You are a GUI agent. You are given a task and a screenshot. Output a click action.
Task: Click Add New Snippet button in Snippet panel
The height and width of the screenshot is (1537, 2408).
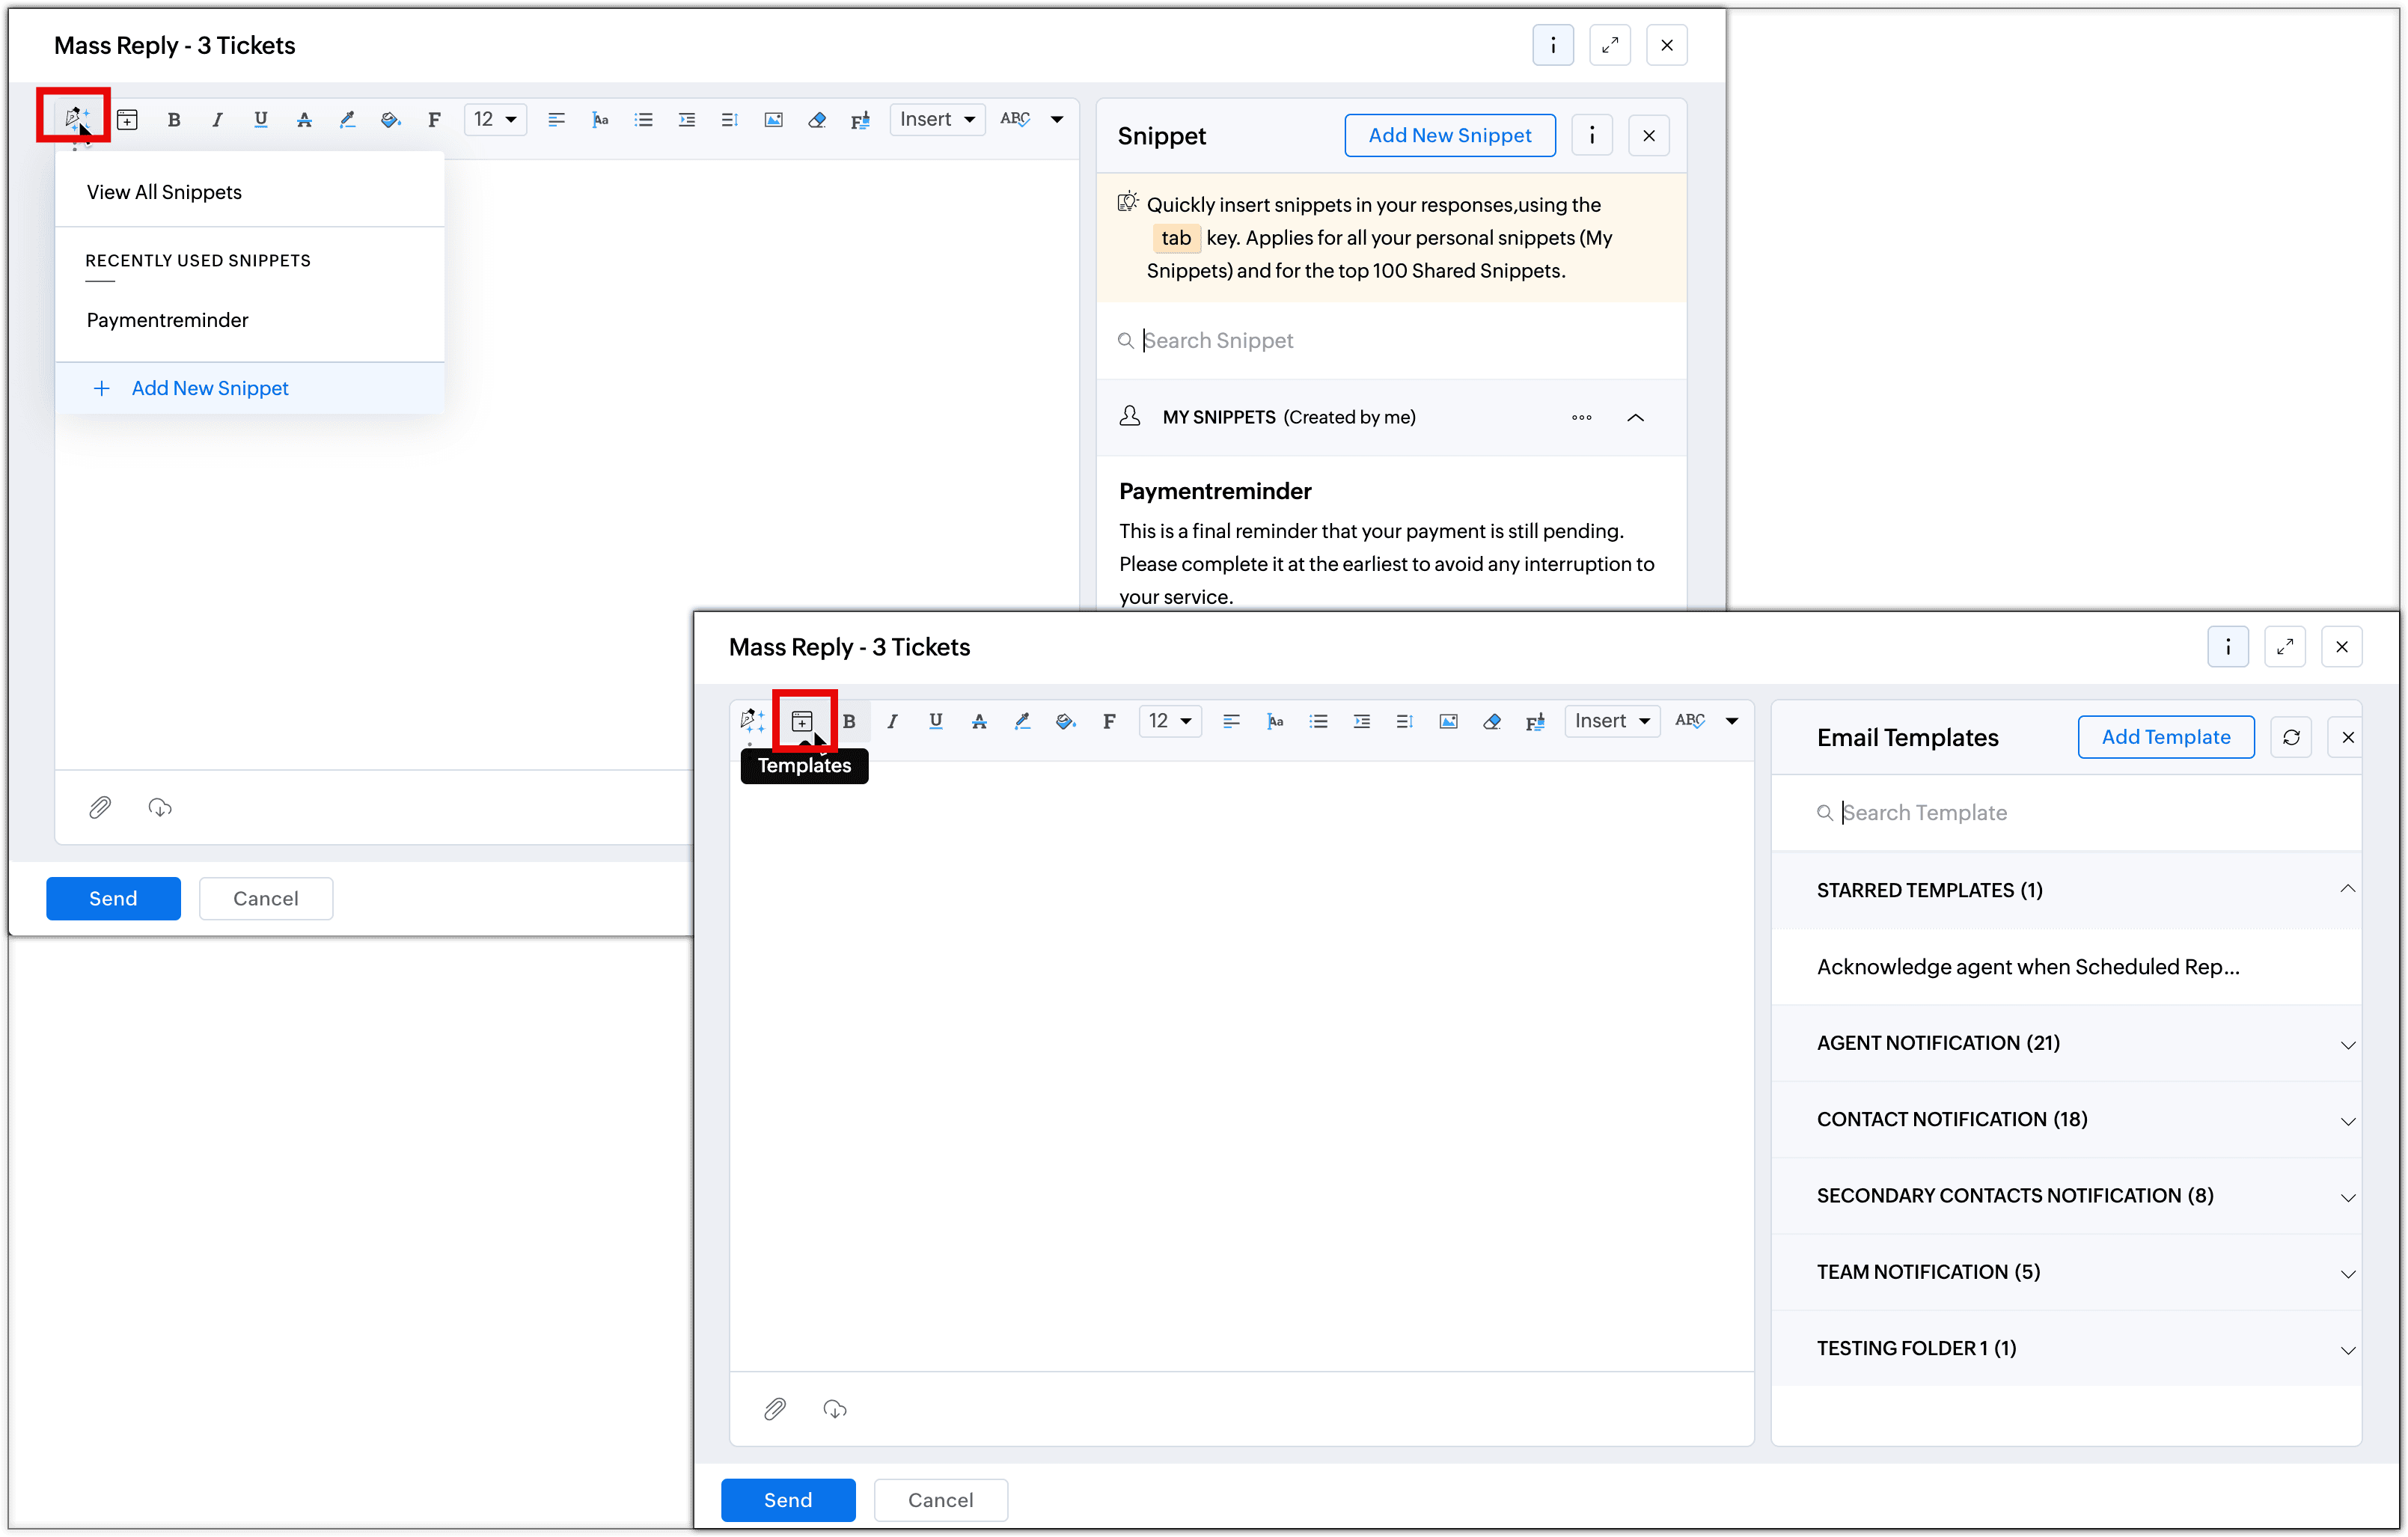tap(1449, 135)
